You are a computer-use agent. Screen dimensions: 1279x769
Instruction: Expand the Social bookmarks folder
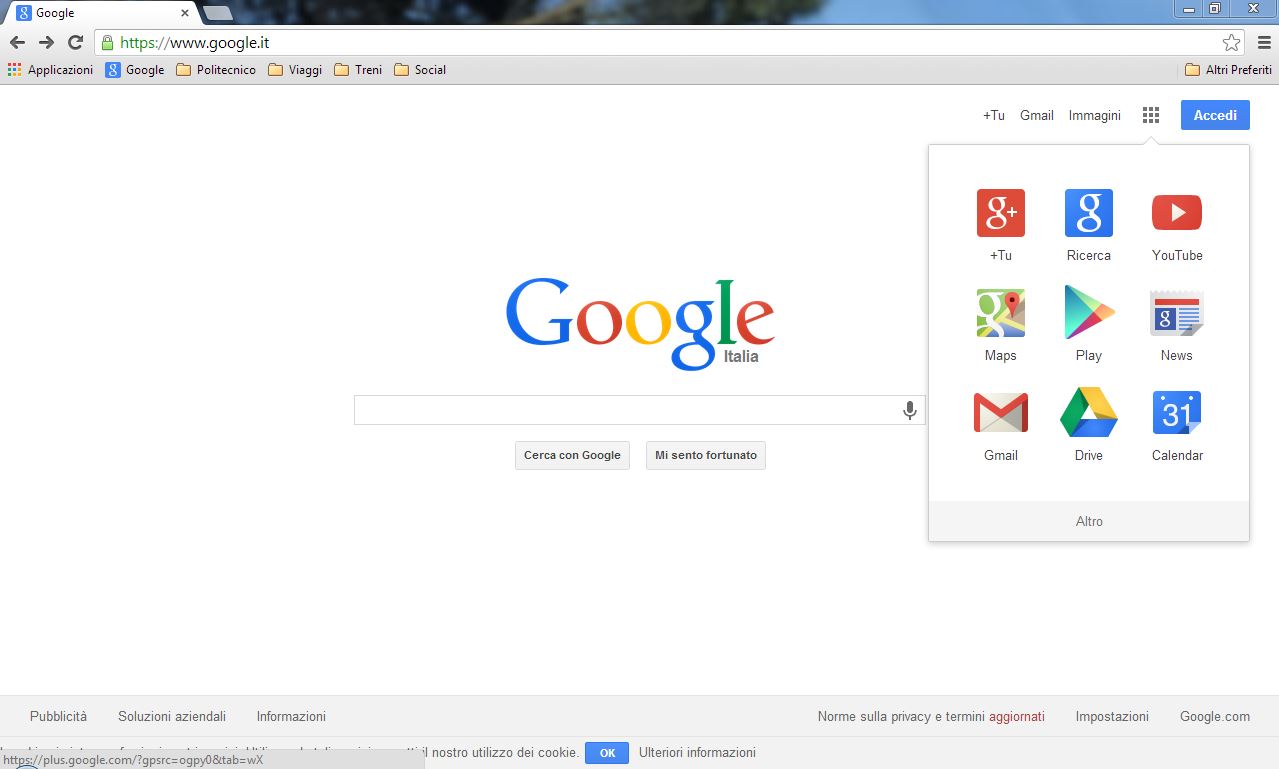click(420, 70)
